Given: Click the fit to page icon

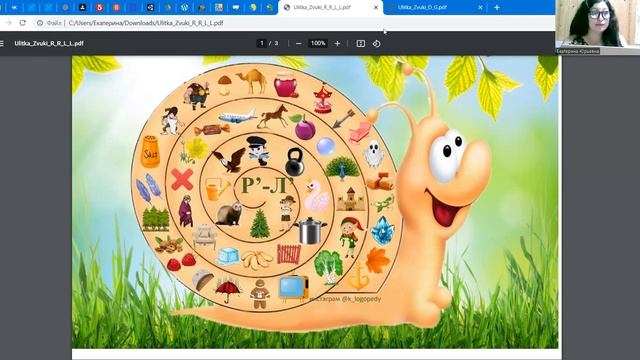Looking at the screenshot, I should pos(360,43).
